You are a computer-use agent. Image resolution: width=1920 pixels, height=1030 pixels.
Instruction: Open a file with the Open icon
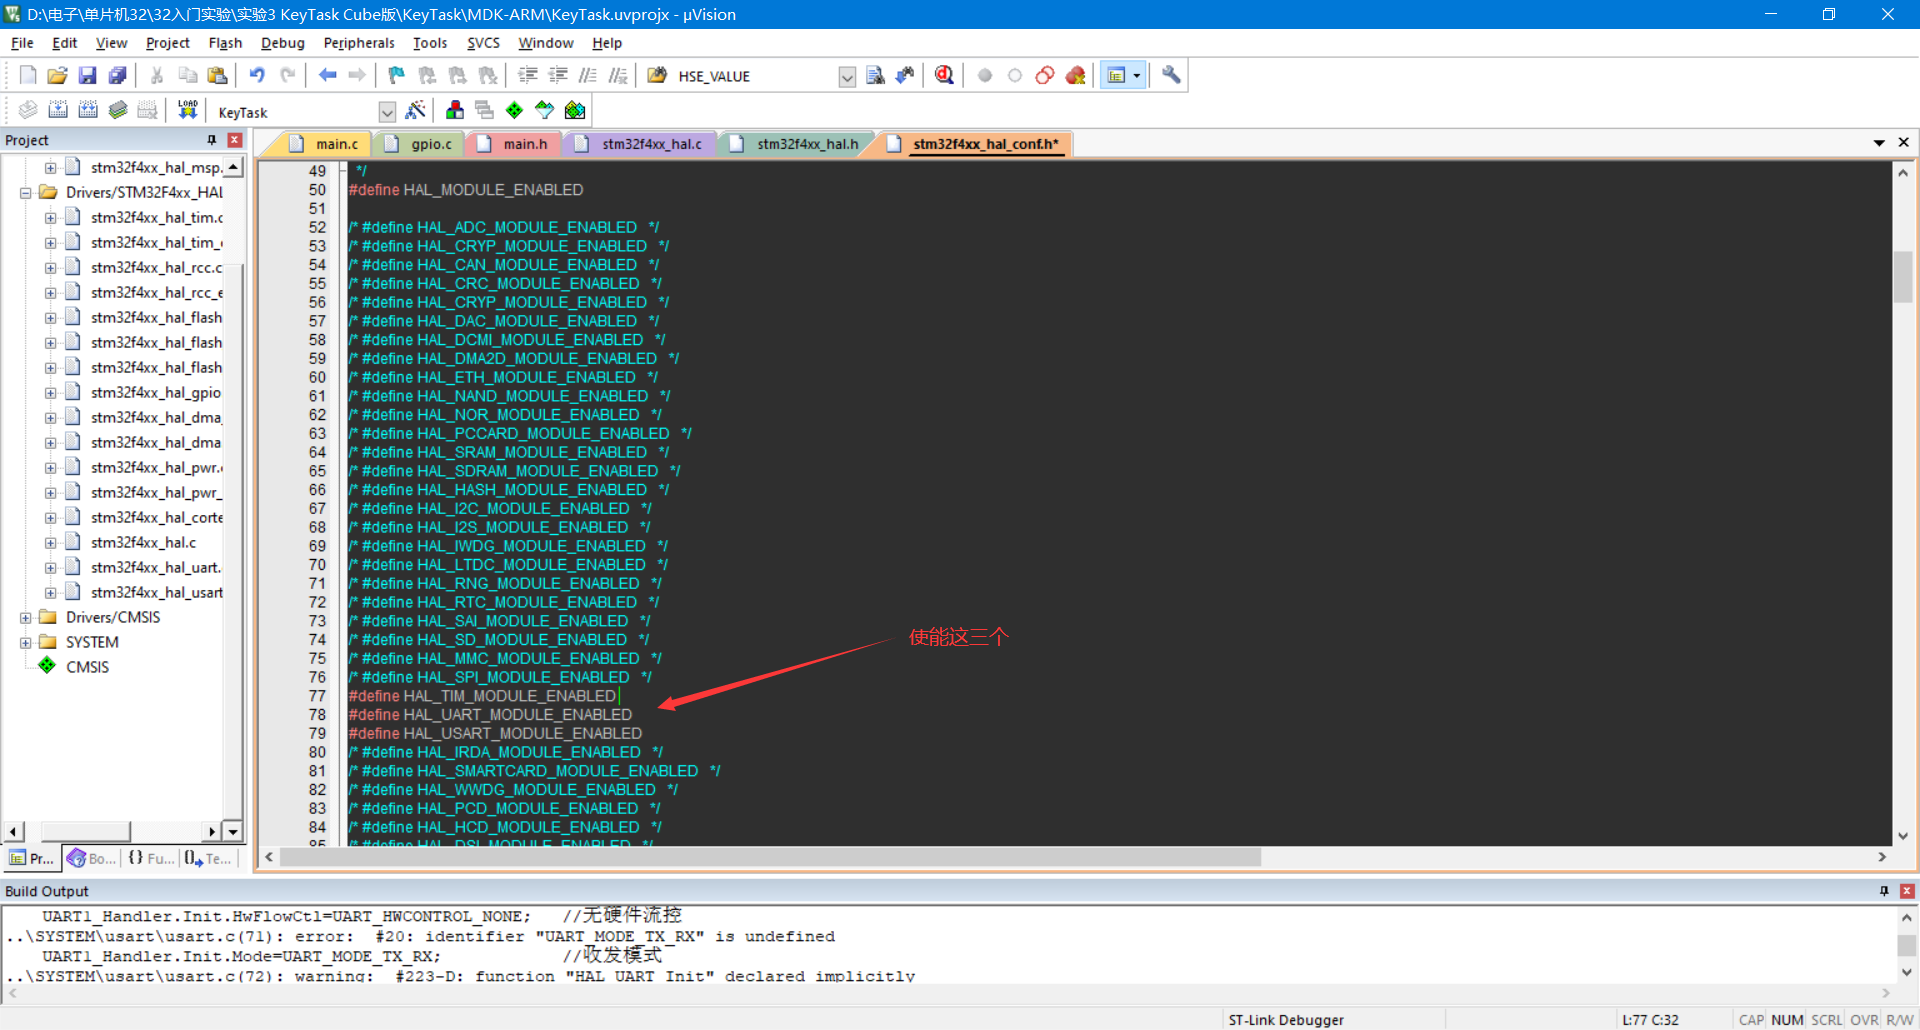[x=57, y=75]
